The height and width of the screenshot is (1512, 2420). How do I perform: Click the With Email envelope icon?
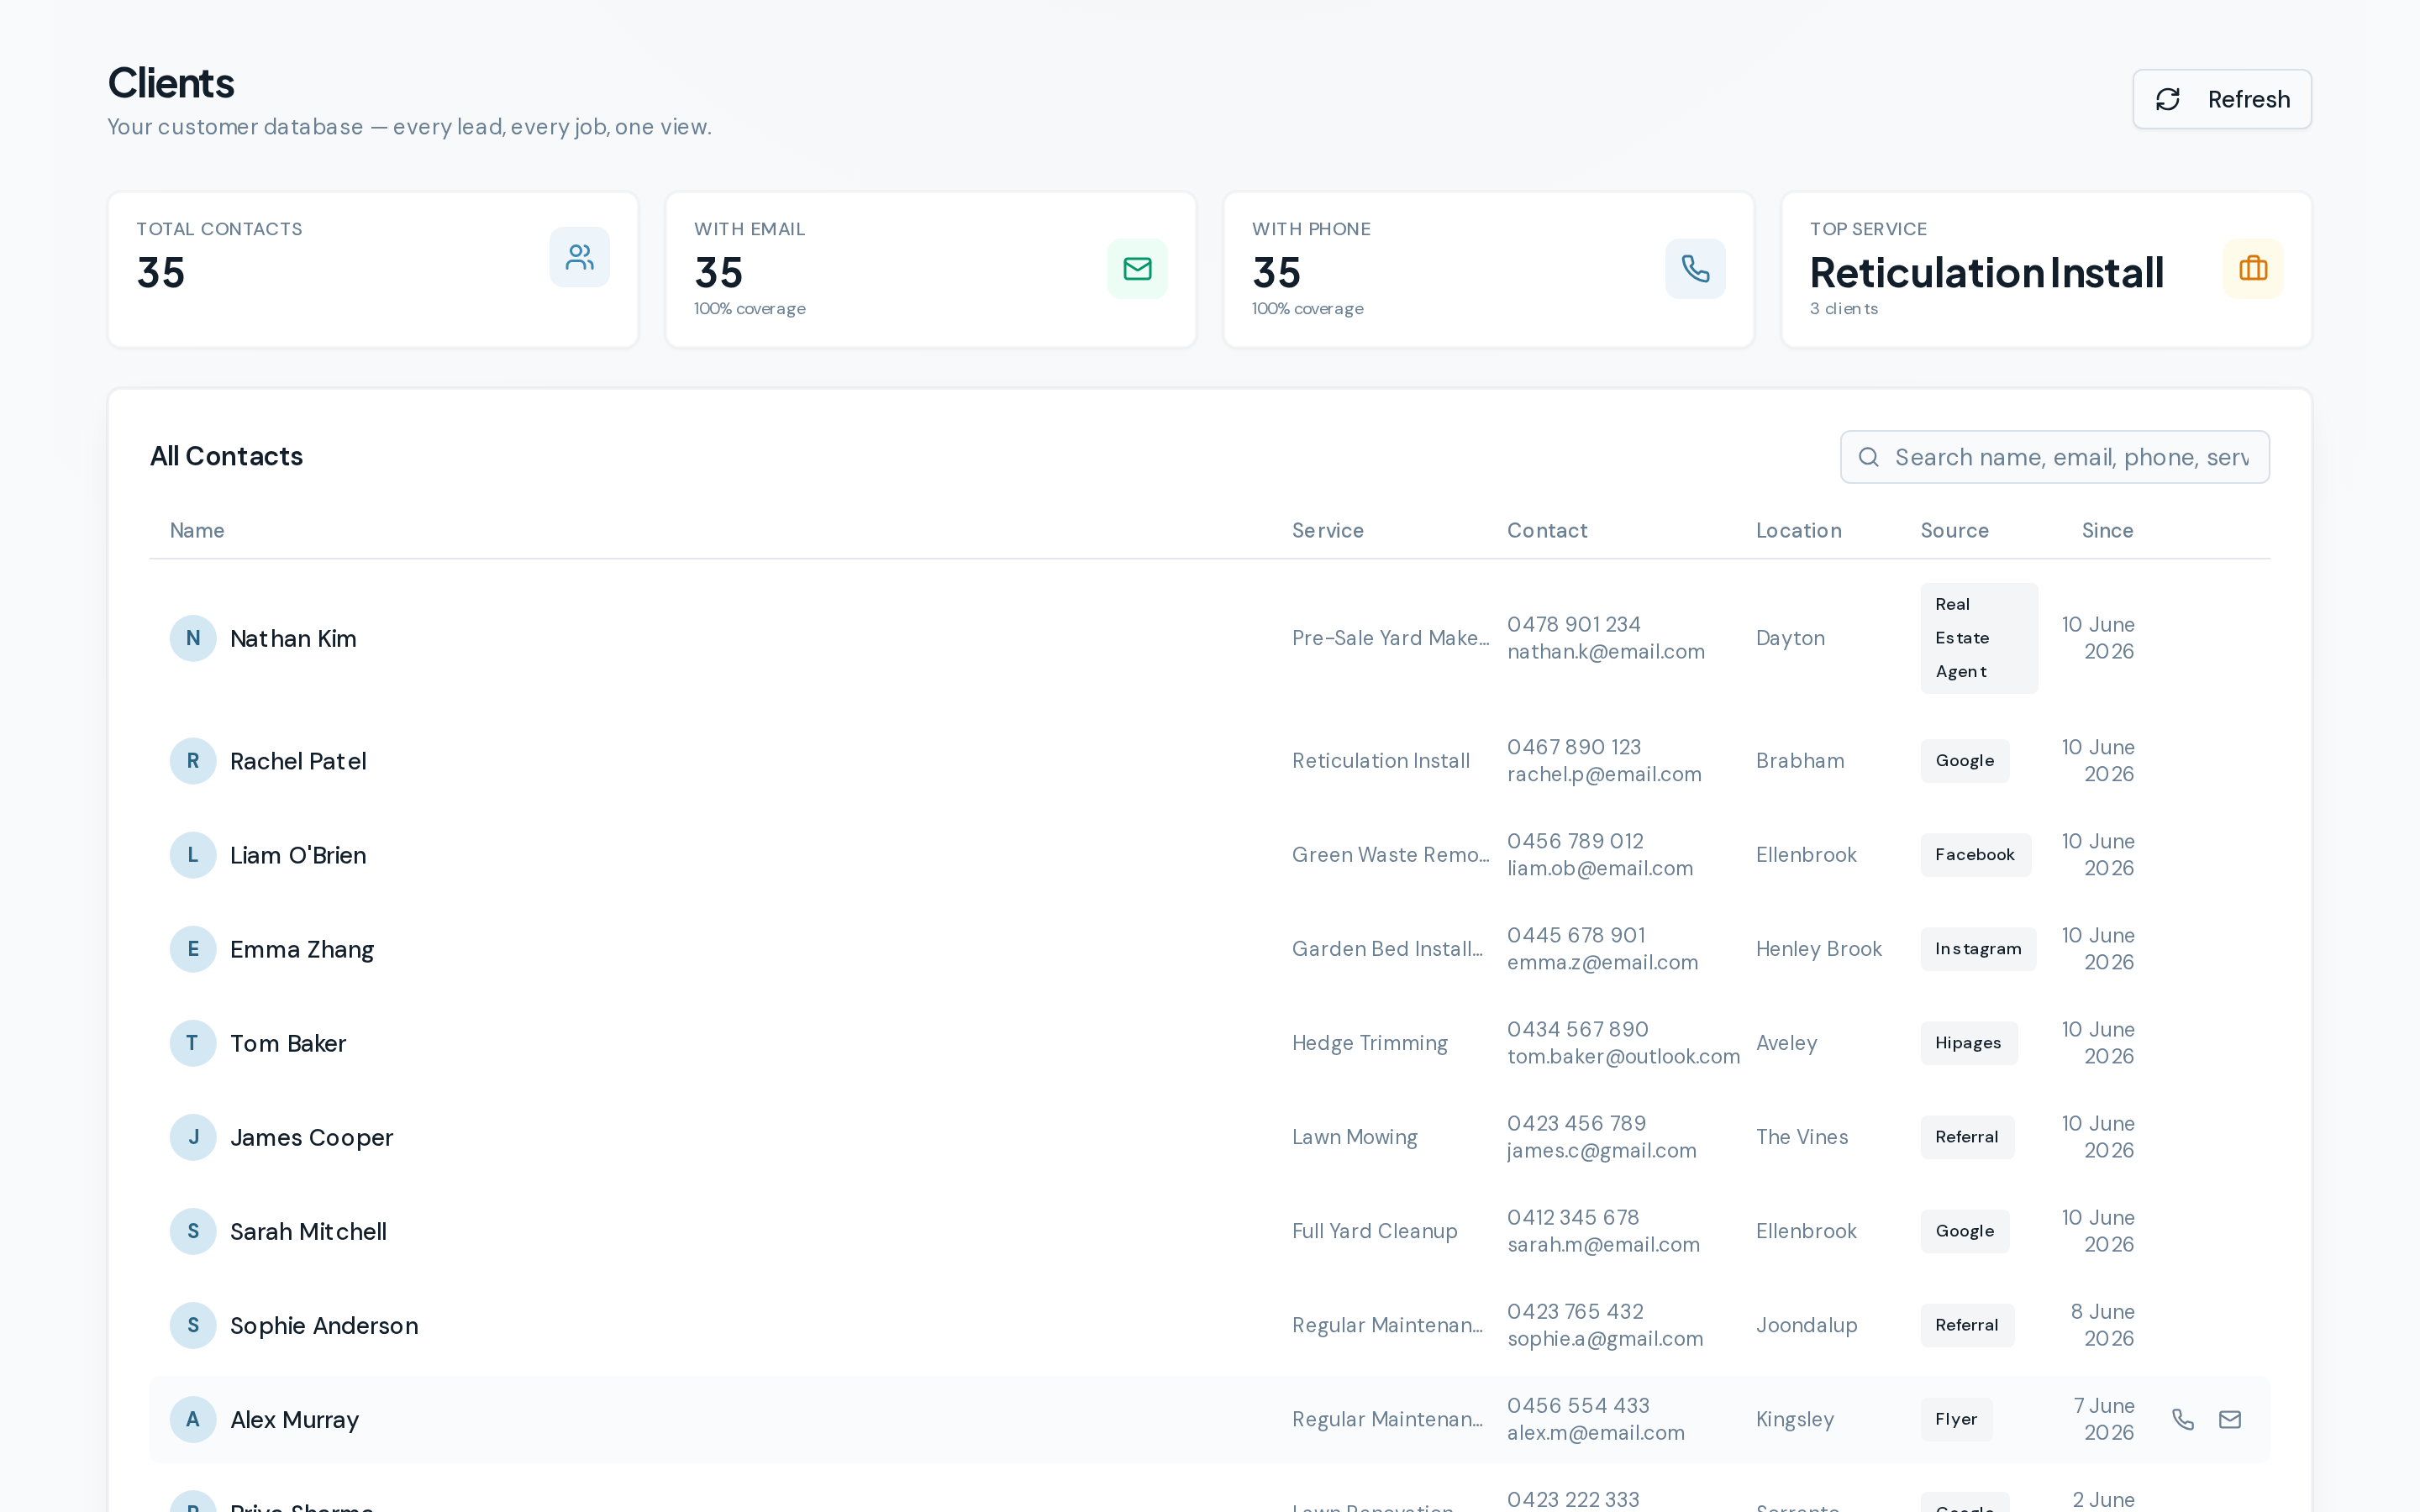(x=1137, y=268)
